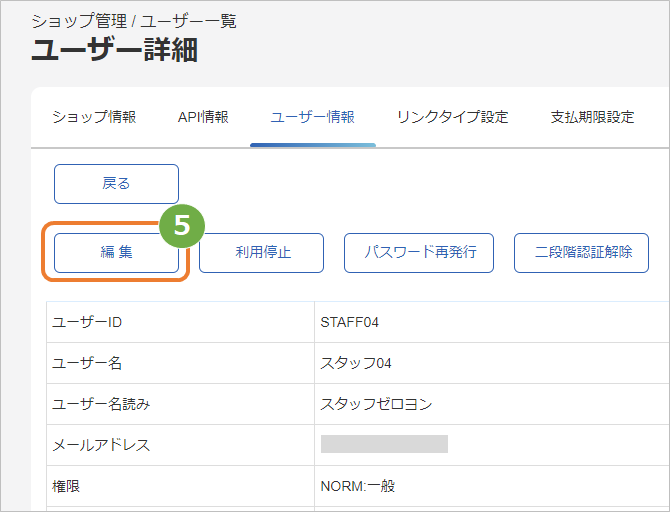Select the スタッフゼロヨン reading value
Image resolution: width=670 pixels, height=512 pixels.
coord(376,404)
